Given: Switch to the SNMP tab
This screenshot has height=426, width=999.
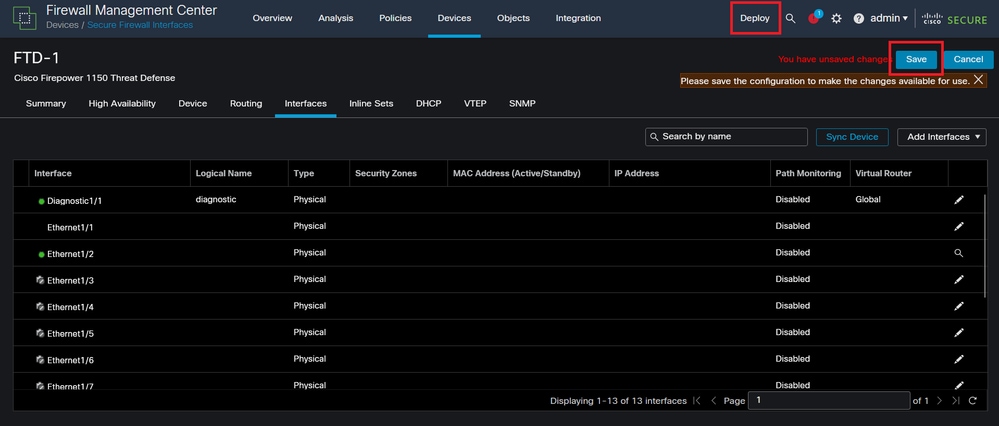Looking at the screenshot, I should click(x=522, y=103).
